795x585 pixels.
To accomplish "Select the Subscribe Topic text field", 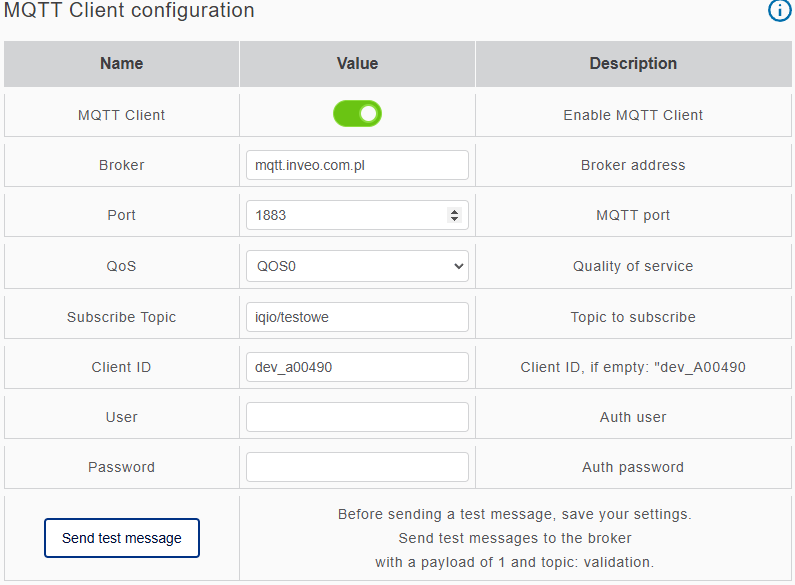I will pyautogui.click(x=357, y=317).
